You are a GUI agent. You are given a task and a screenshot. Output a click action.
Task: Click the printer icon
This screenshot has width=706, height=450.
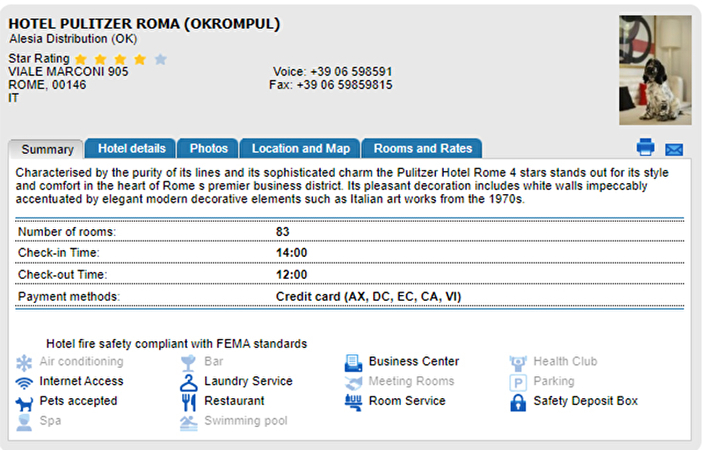[x=645, y=147]
